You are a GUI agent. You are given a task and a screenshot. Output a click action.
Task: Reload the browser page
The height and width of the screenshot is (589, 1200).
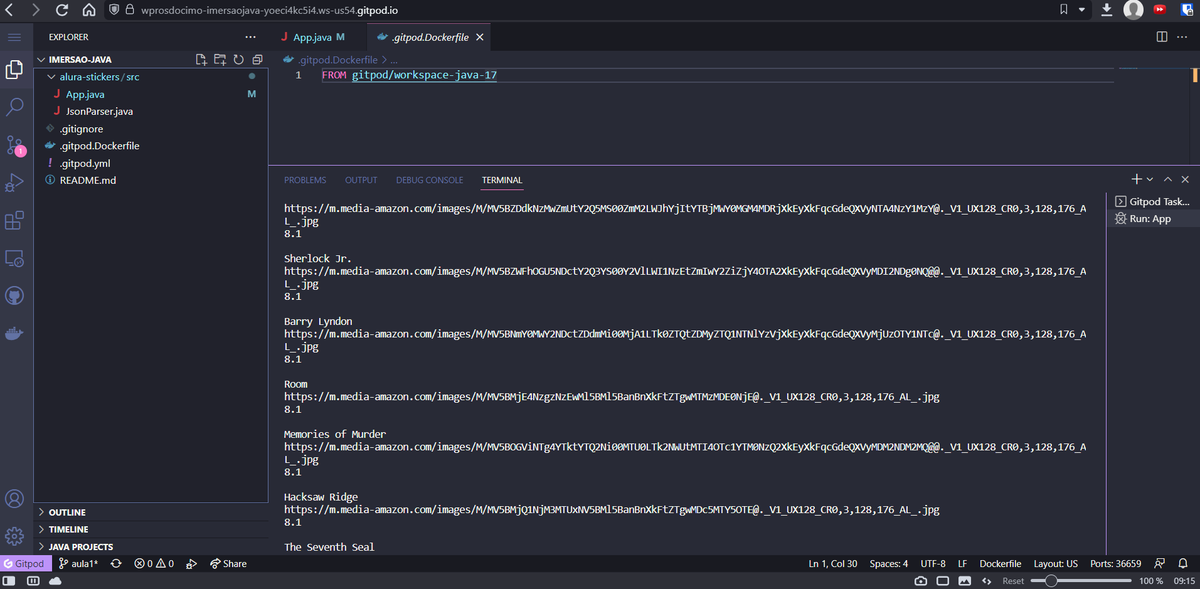(x=63, y=10)
